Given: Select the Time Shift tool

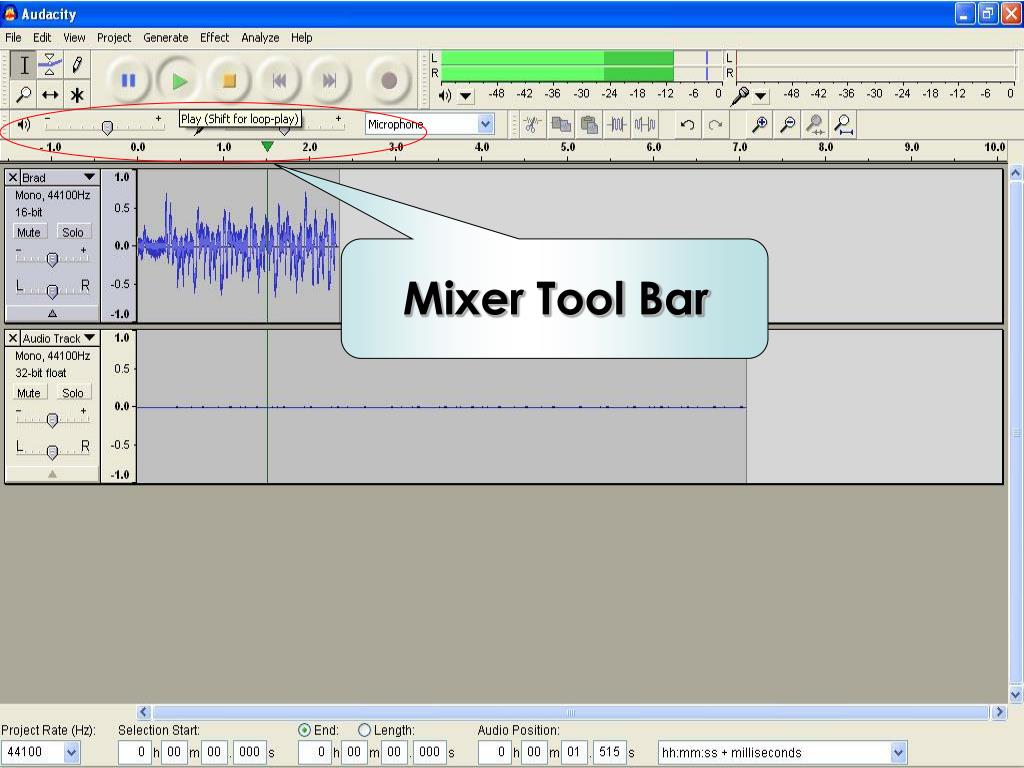Looking at the screenshot, I should click(x=50, y=95).
